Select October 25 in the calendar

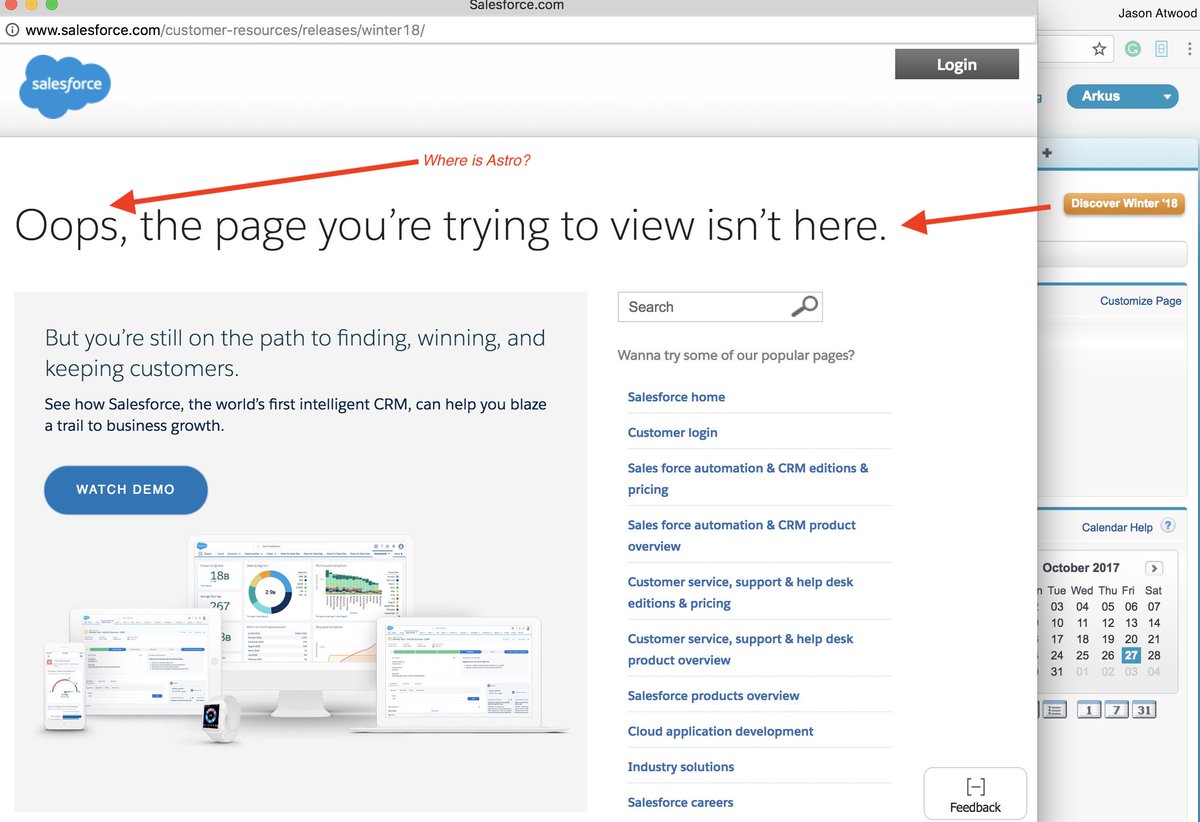(x=1082, y=655)
